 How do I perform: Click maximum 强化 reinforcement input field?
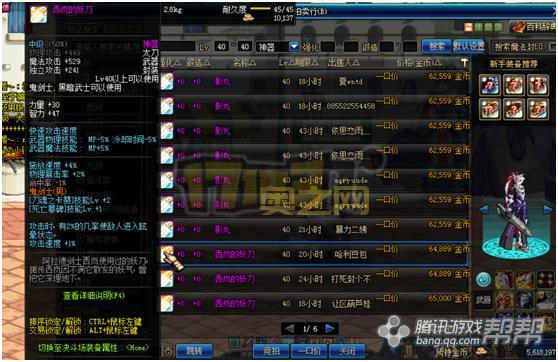[x=351, y=47]
